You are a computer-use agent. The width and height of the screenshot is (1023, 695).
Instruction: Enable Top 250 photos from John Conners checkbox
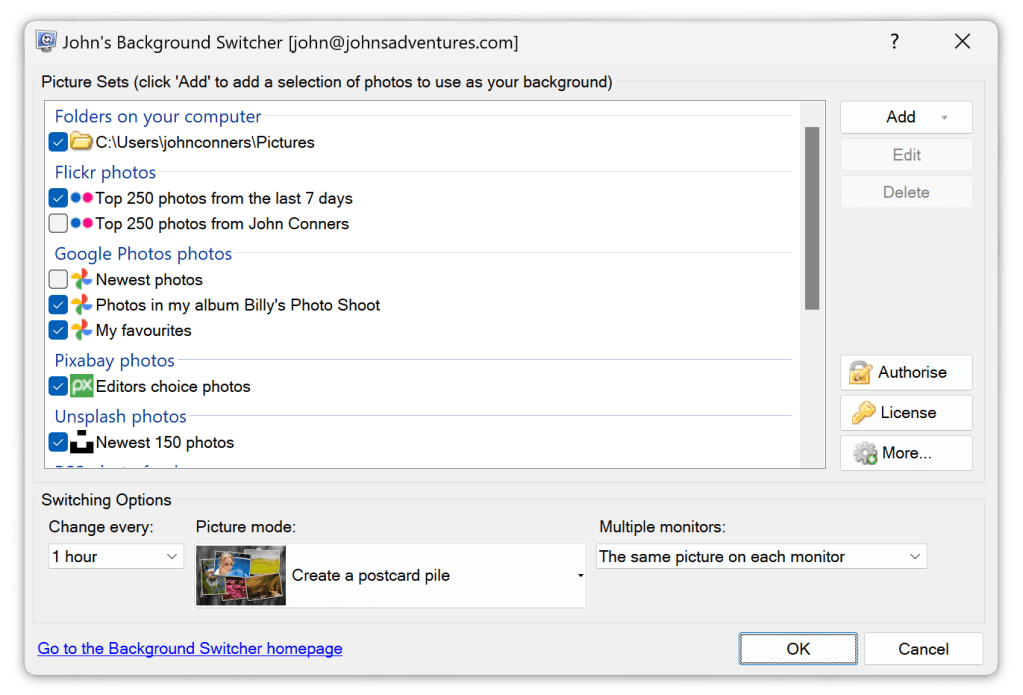58,223
